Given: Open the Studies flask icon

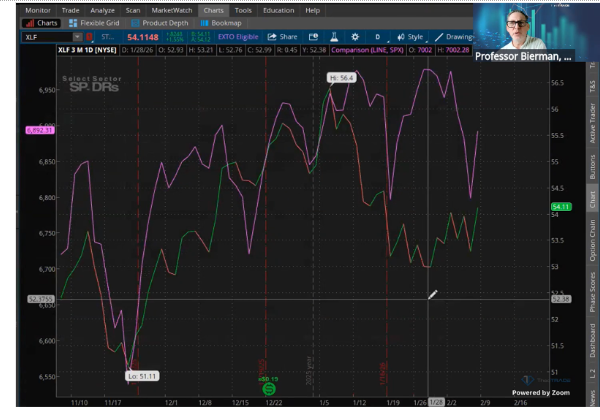Looking at the screenshot, I should [x=334, y=37].
